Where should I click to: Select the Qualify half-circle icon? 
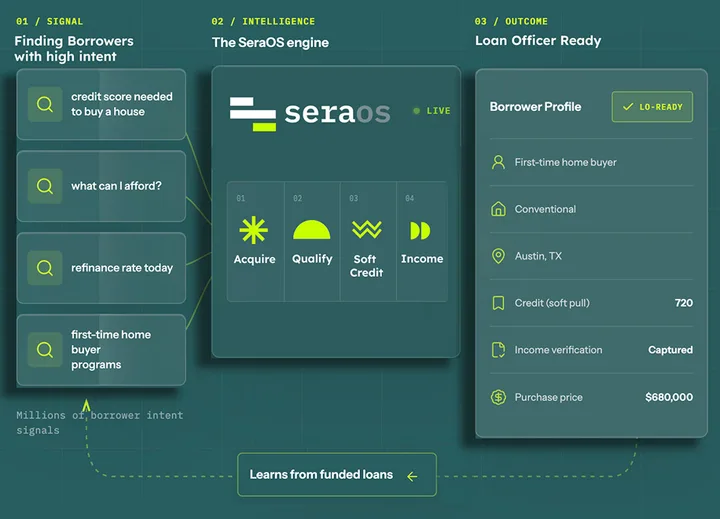[x=312, y=230]
